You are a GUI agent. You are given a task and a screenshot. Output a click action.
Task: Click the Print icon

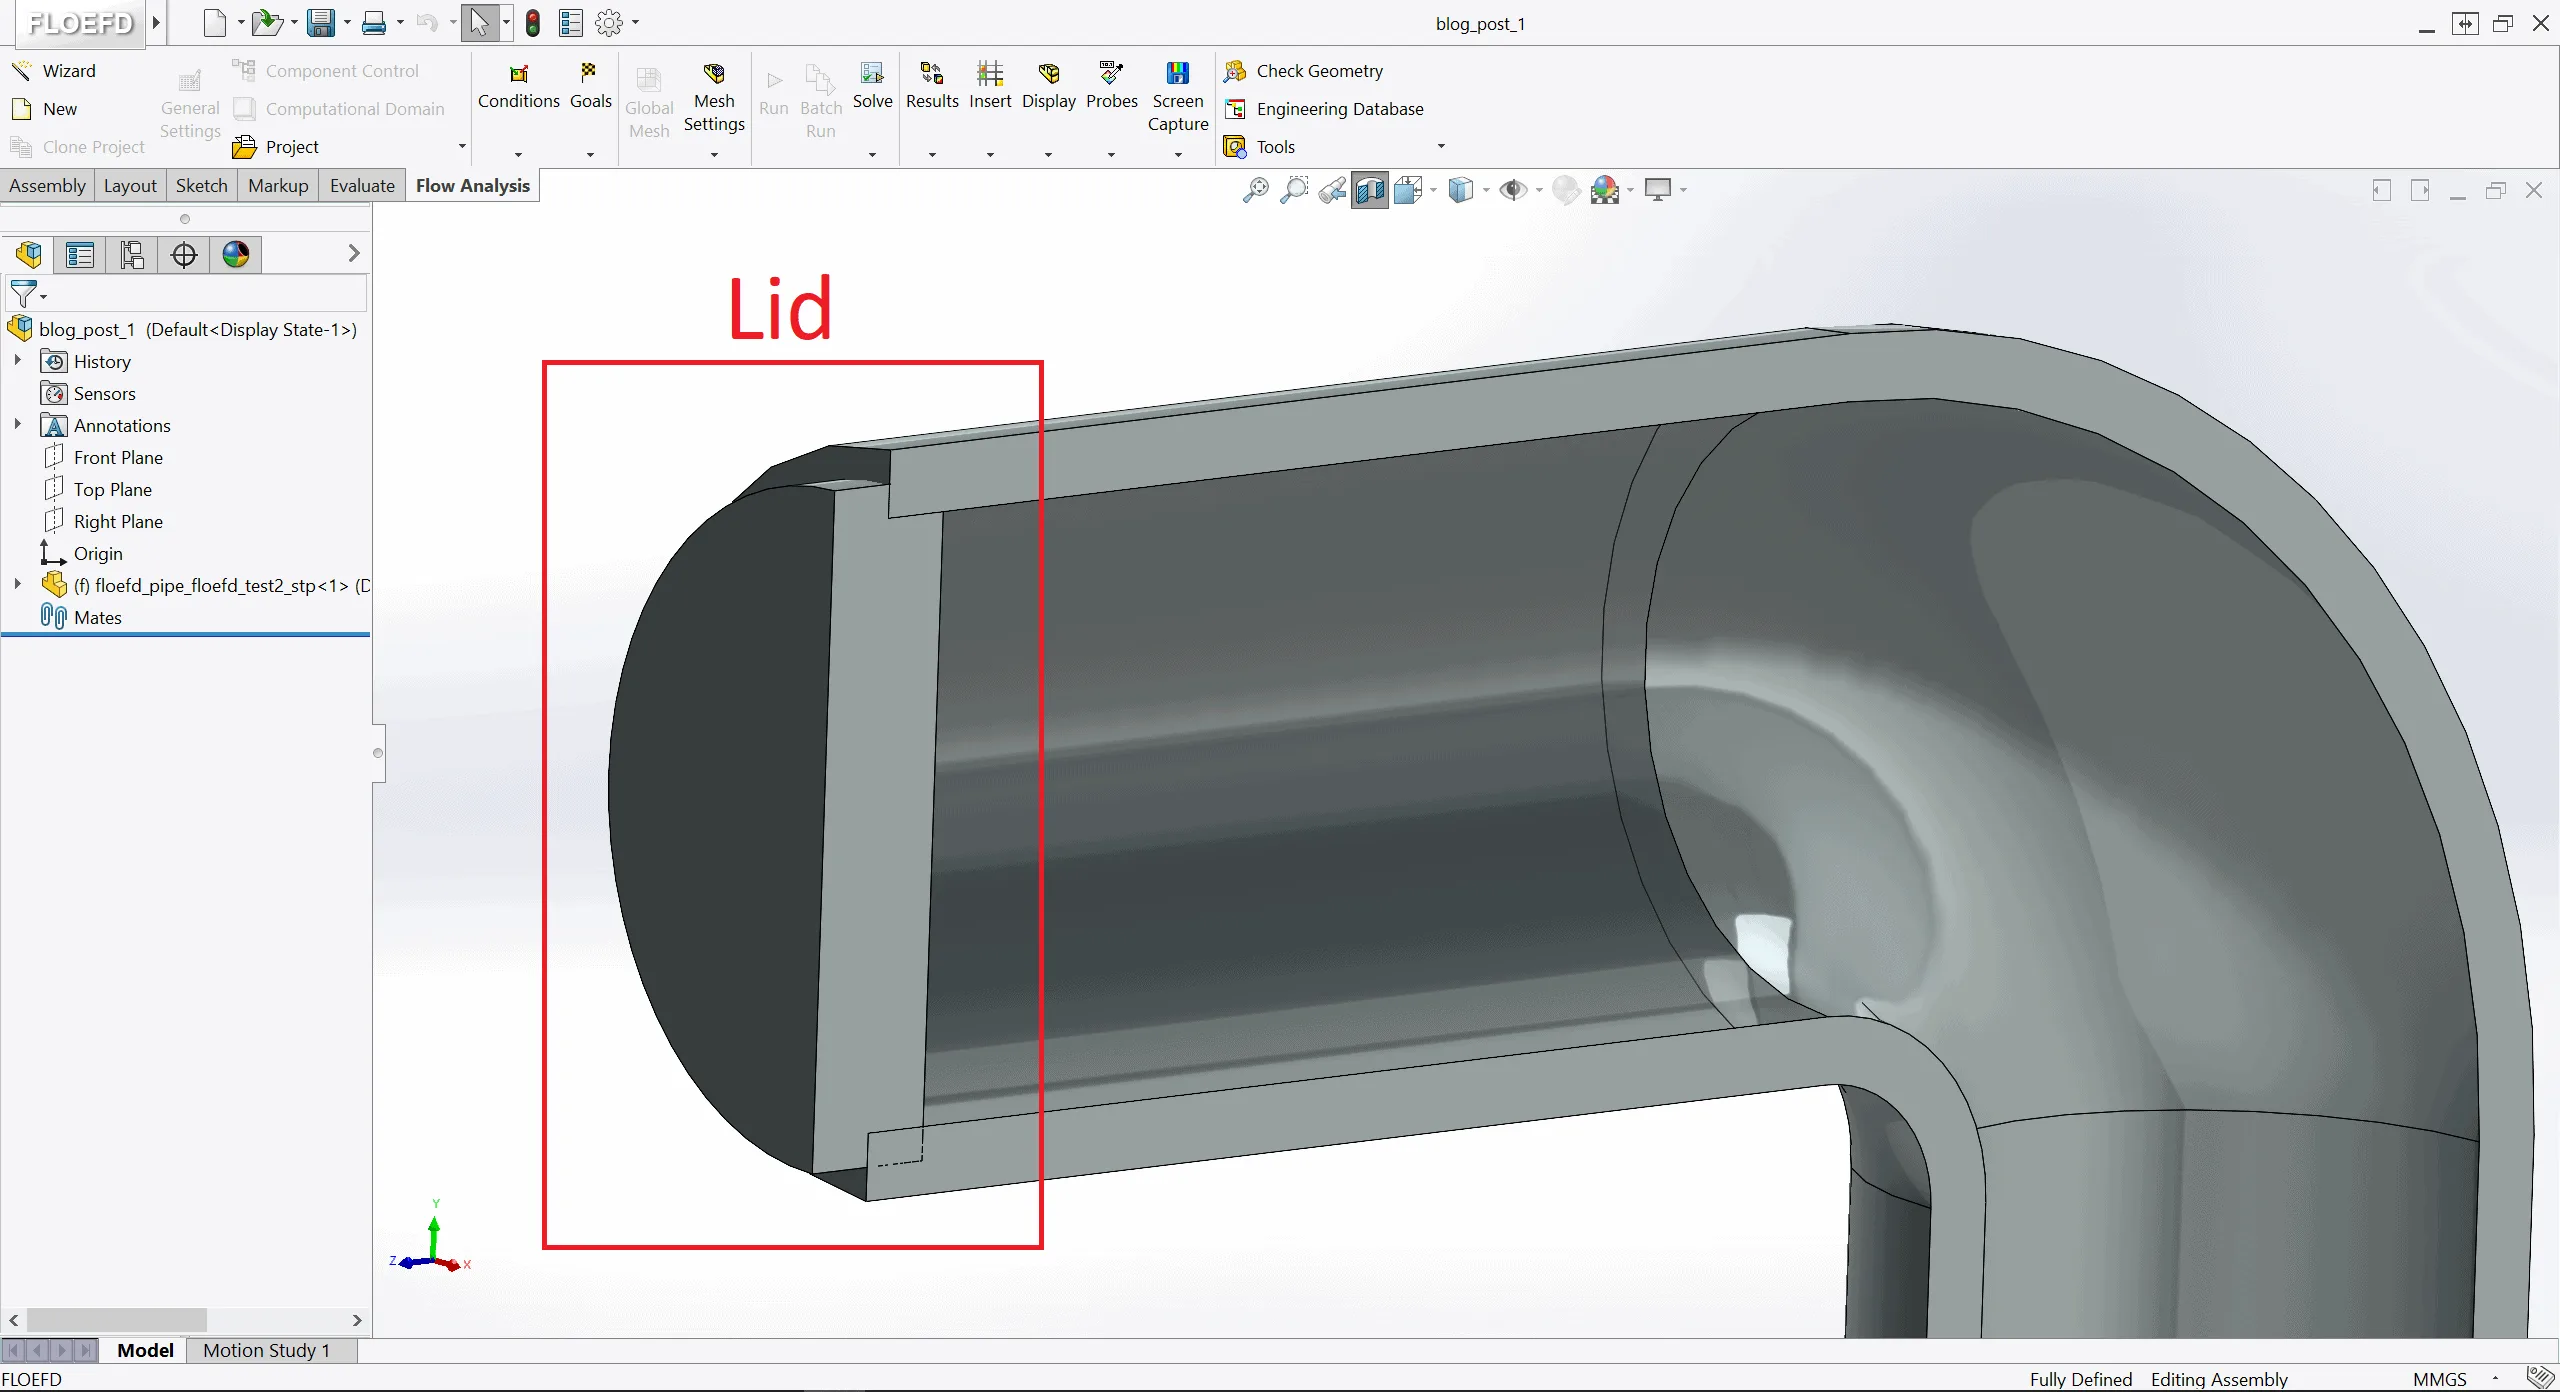[374, 23]
